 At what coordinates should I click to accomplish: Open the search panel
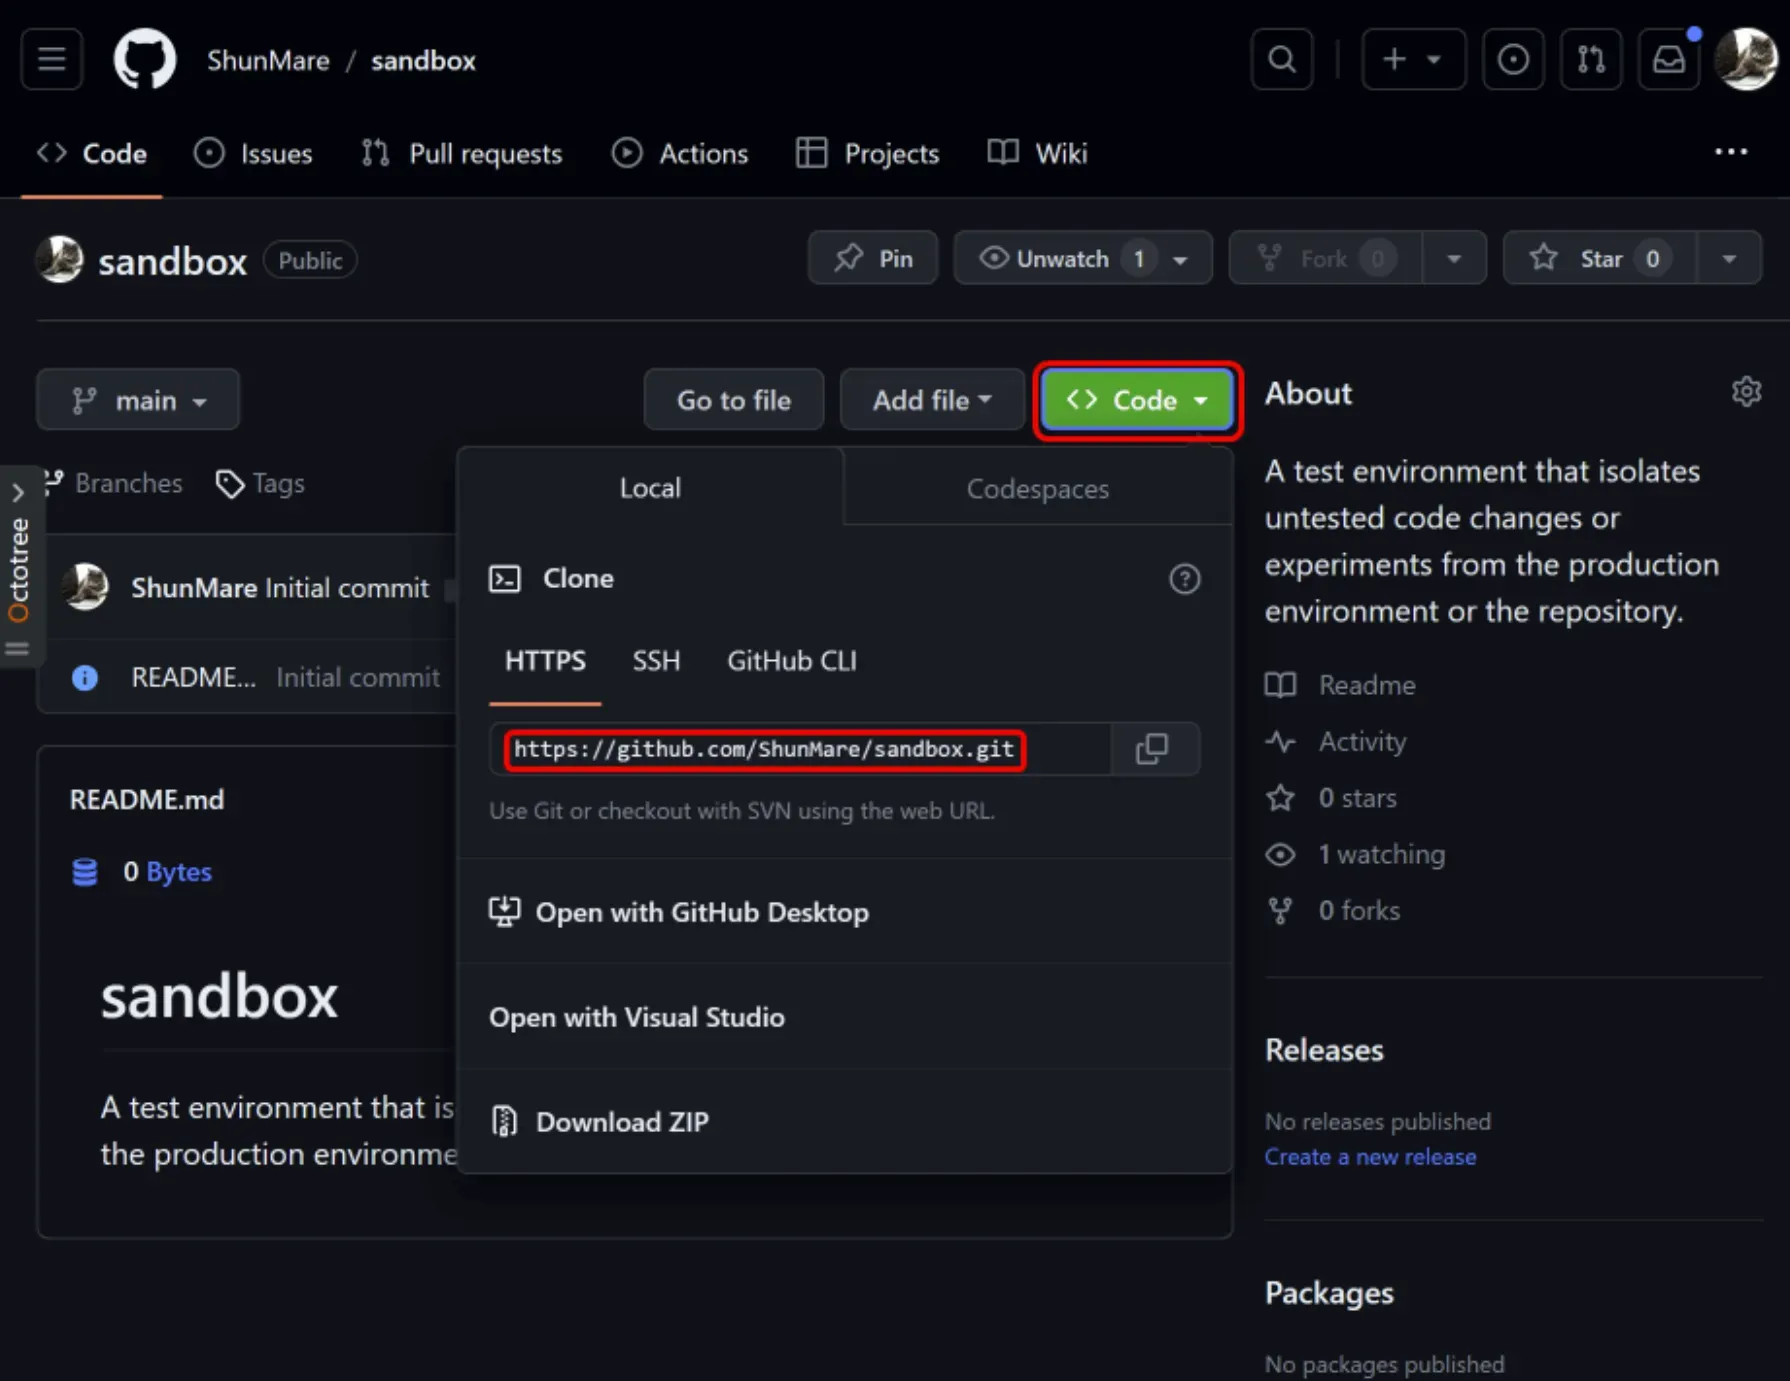[1281, 59]
